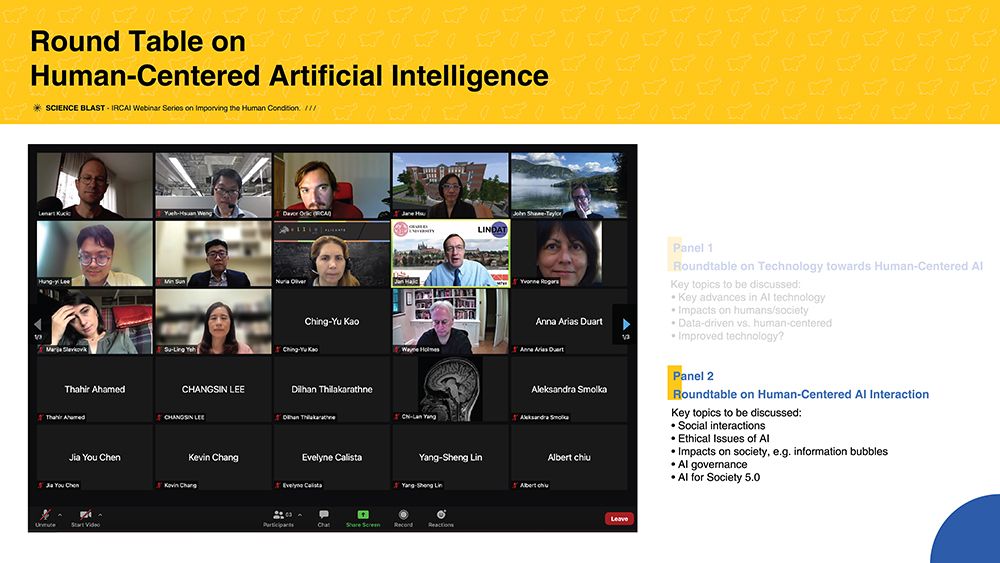Click the Panel 2 heading
Screen dimensions: 1000x563
tap(693, 376)
